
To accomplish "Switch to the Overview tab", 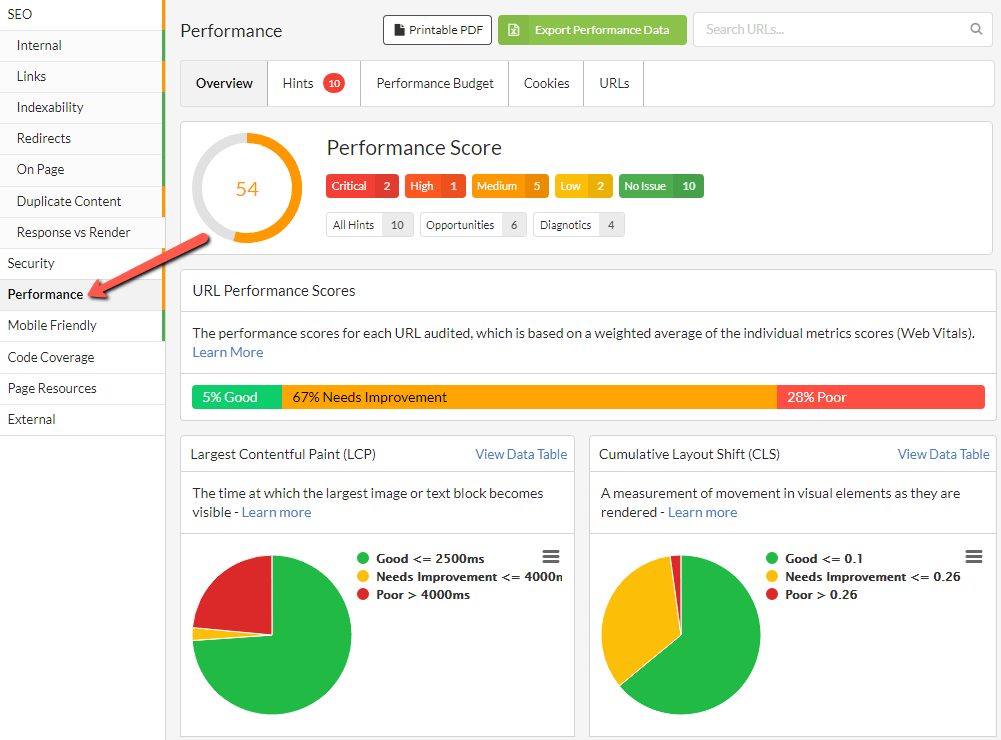I will [224, 84].
